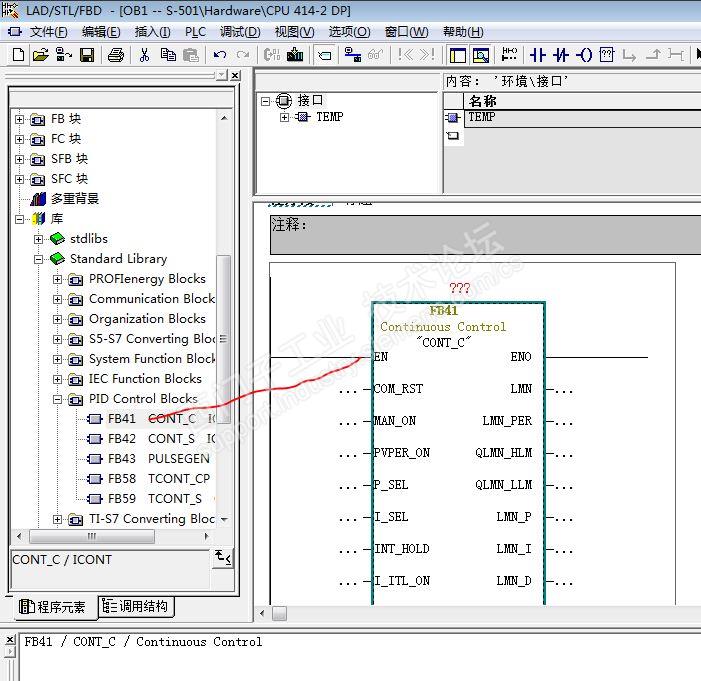The width and height of the screenshot is (701, 681).
Task: Expand the FB 块 tree node
Action: pos(19,119)
